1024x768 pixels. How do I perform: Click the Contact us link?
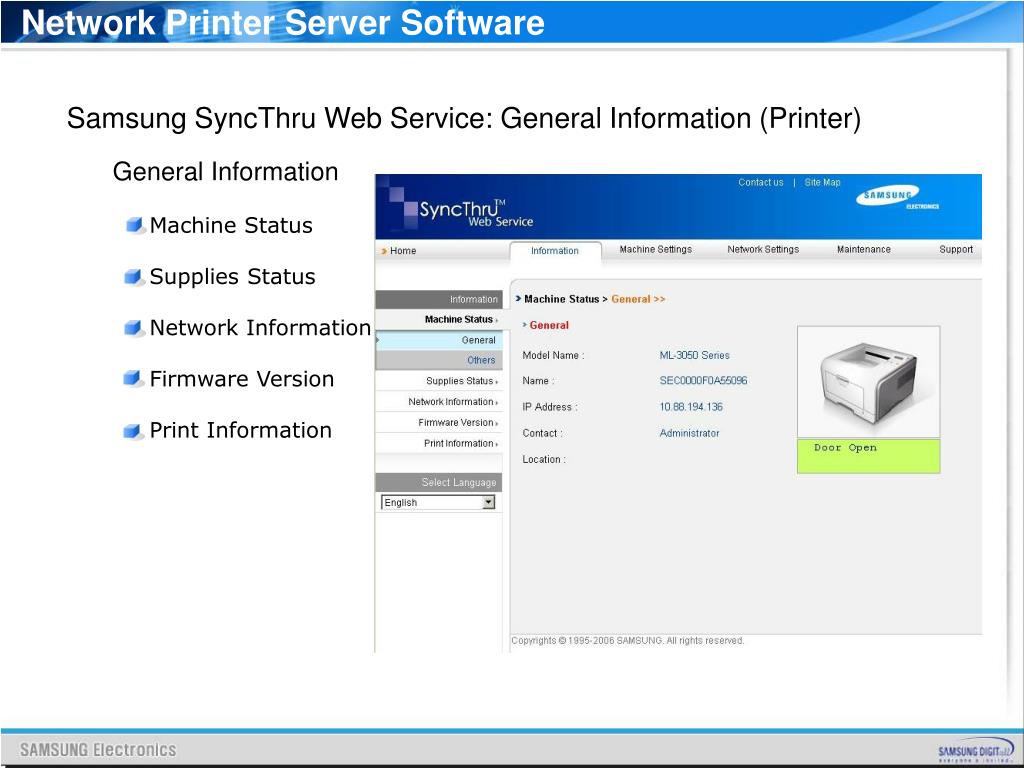760,183
